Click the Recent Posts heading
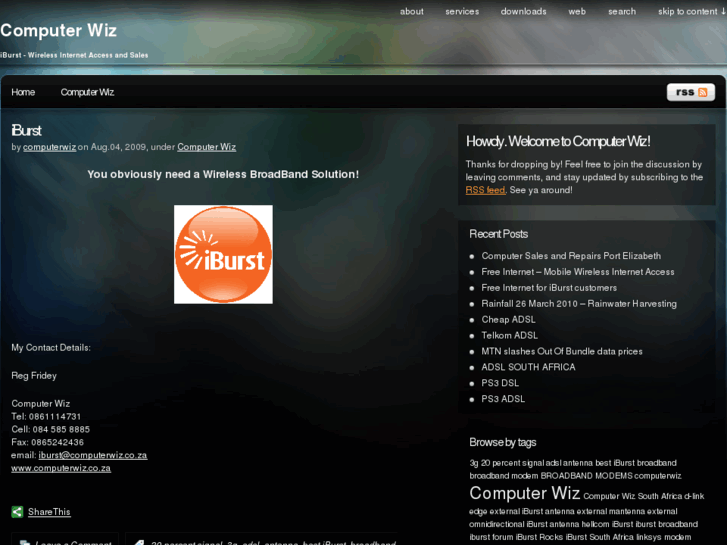 498,234
